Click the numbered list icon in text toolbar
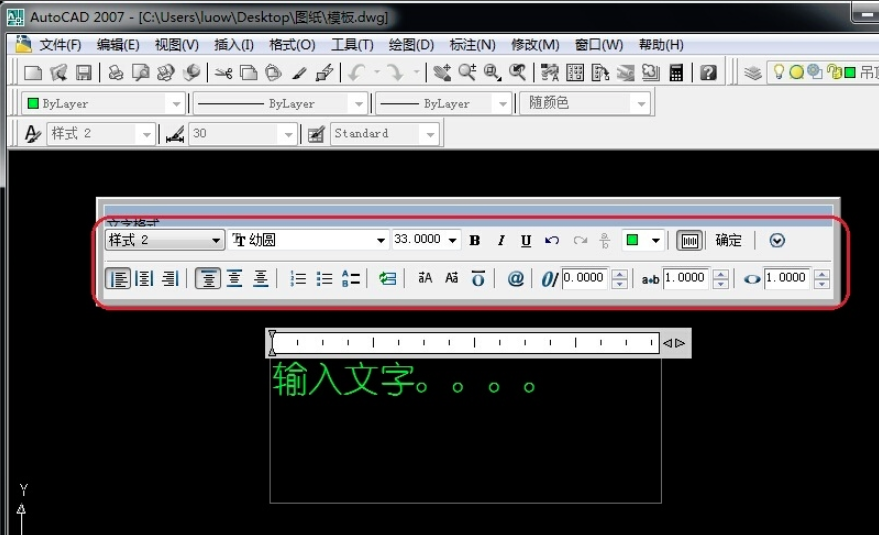 pos(298,278)
